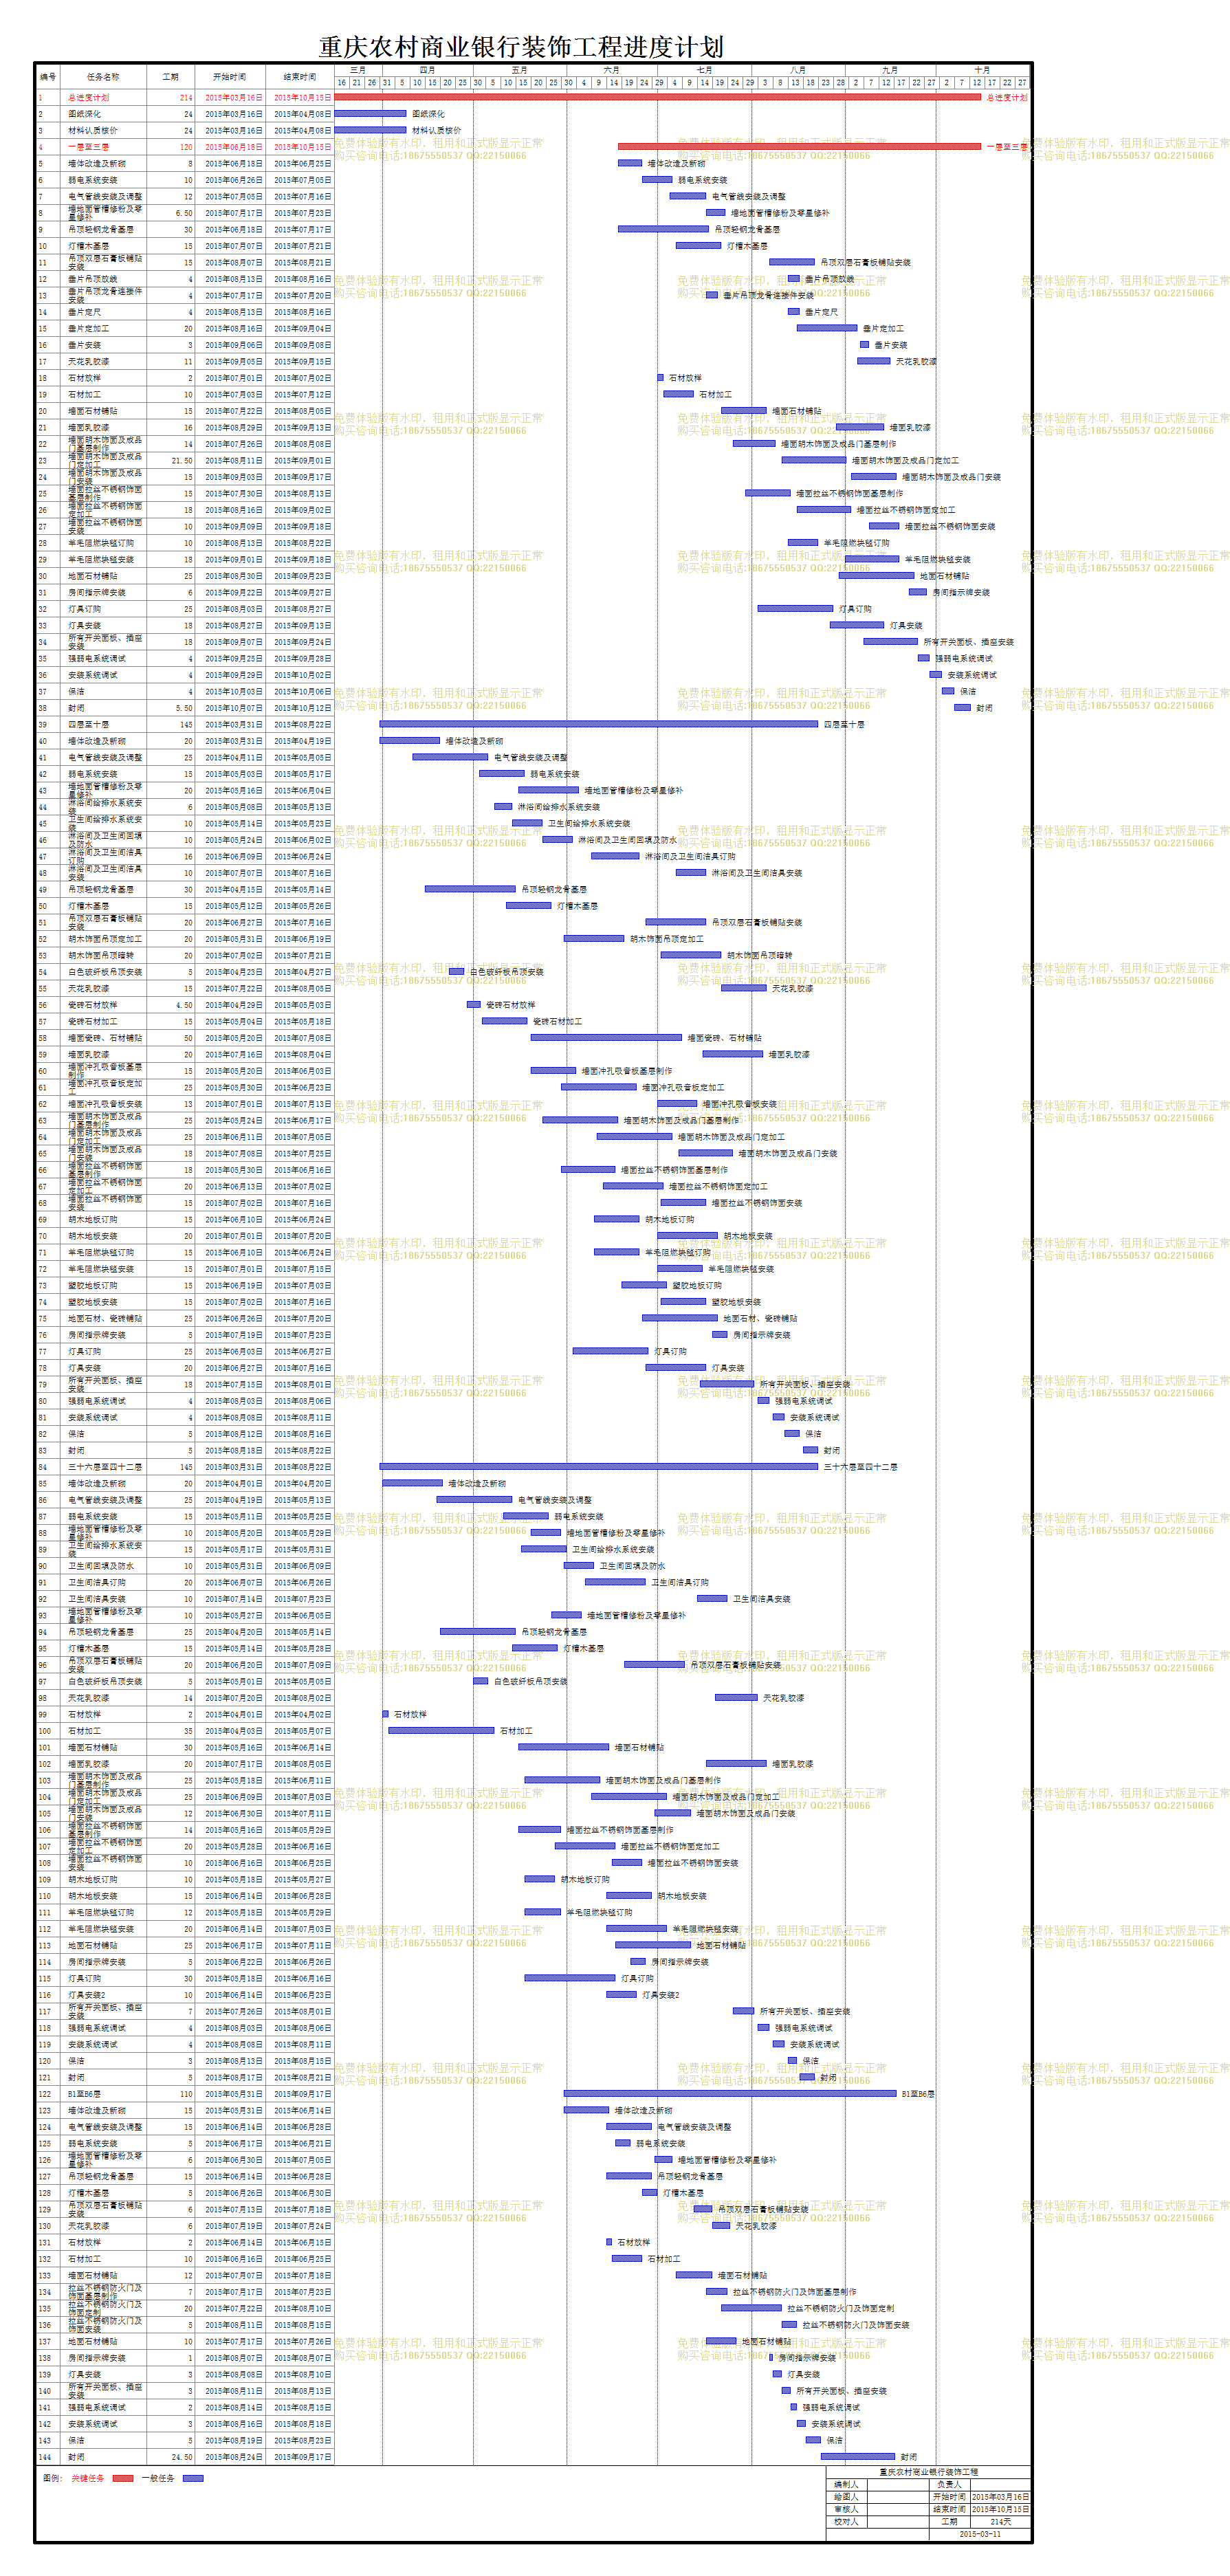This screenshot has height=2576, width=1230.
Task: Click the title block project name 重庆农村商业银行装饰工程
Action: pos(929,2472)
